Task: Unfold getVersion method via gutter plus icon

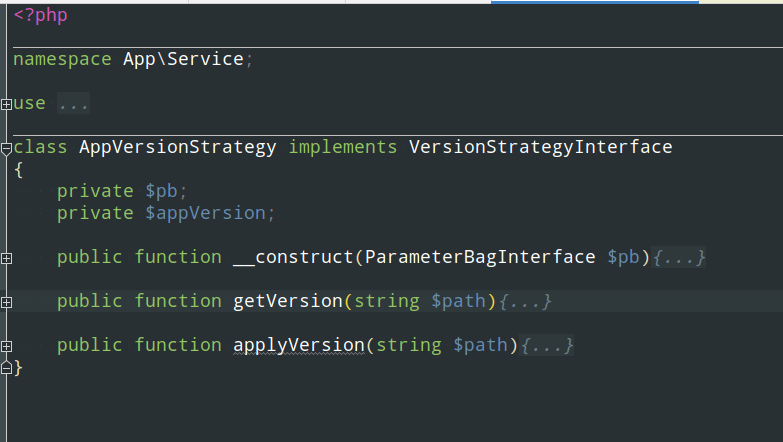Action: tap(6, 302)
